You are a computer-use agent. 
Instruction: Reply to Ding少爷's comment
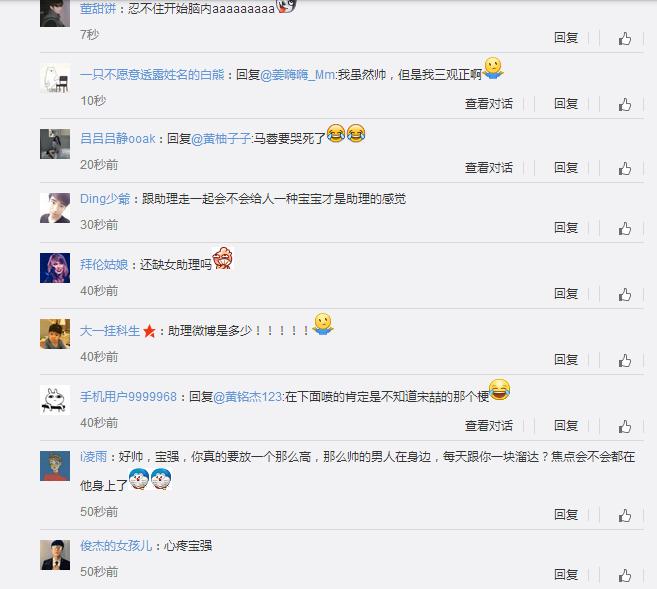click(566, 227)
